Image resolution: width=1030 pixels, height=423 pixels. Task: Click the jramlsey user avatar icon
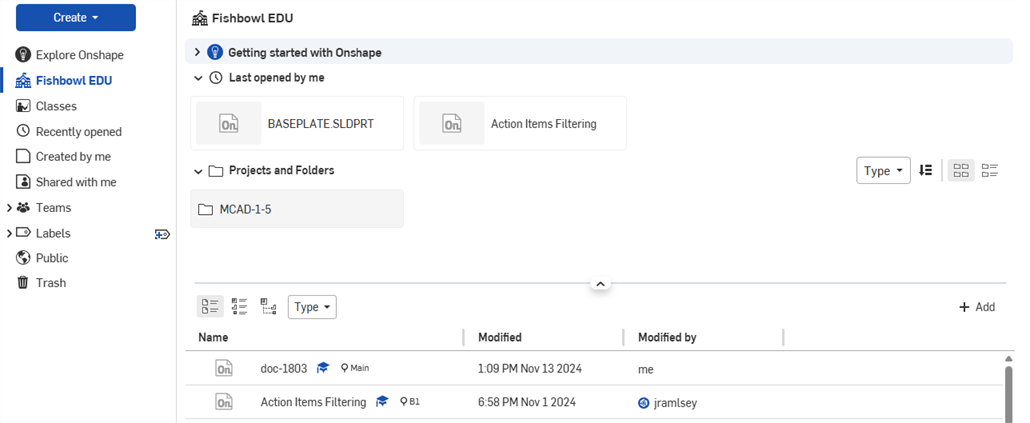click(x=644, y=403)
